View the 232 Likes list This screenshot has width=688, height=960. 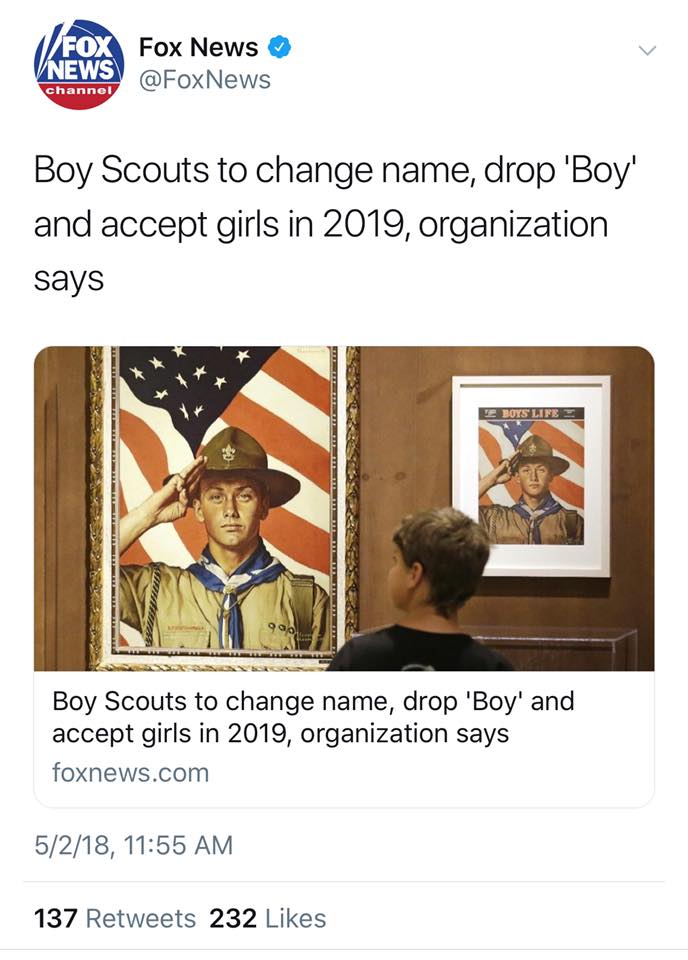click(267, 918)
